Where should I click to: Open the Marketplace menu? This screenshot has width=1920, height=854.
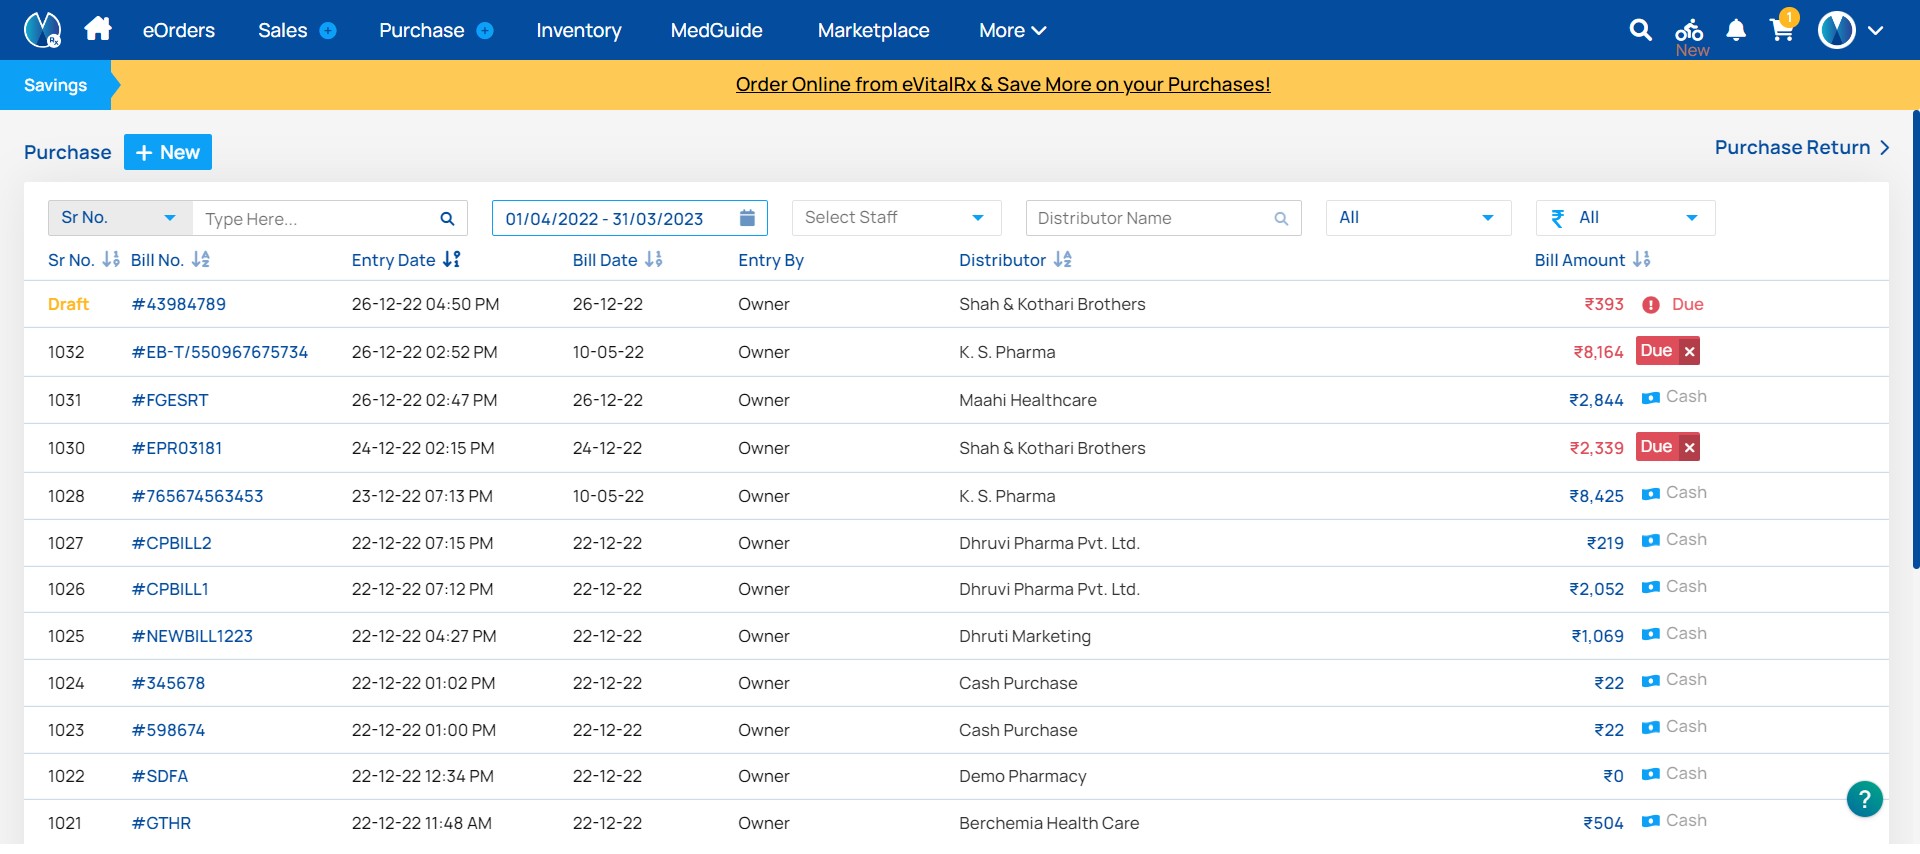point(874,31)
